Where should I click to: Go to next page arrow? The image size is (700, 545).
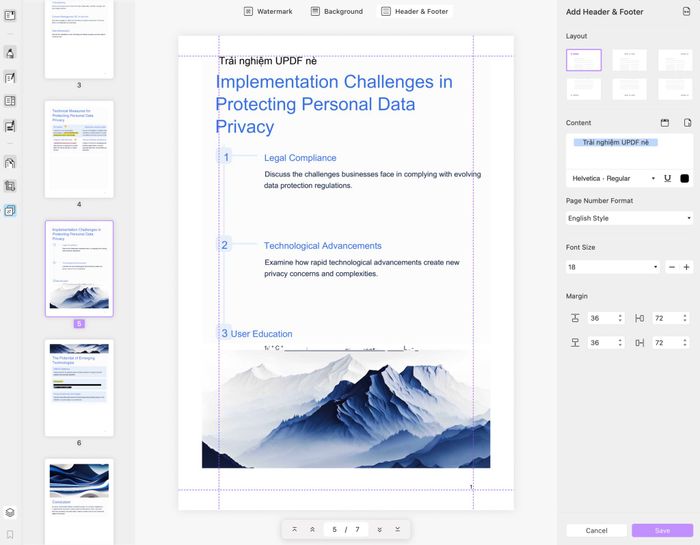pyautogui.click(x=380, y=529)
